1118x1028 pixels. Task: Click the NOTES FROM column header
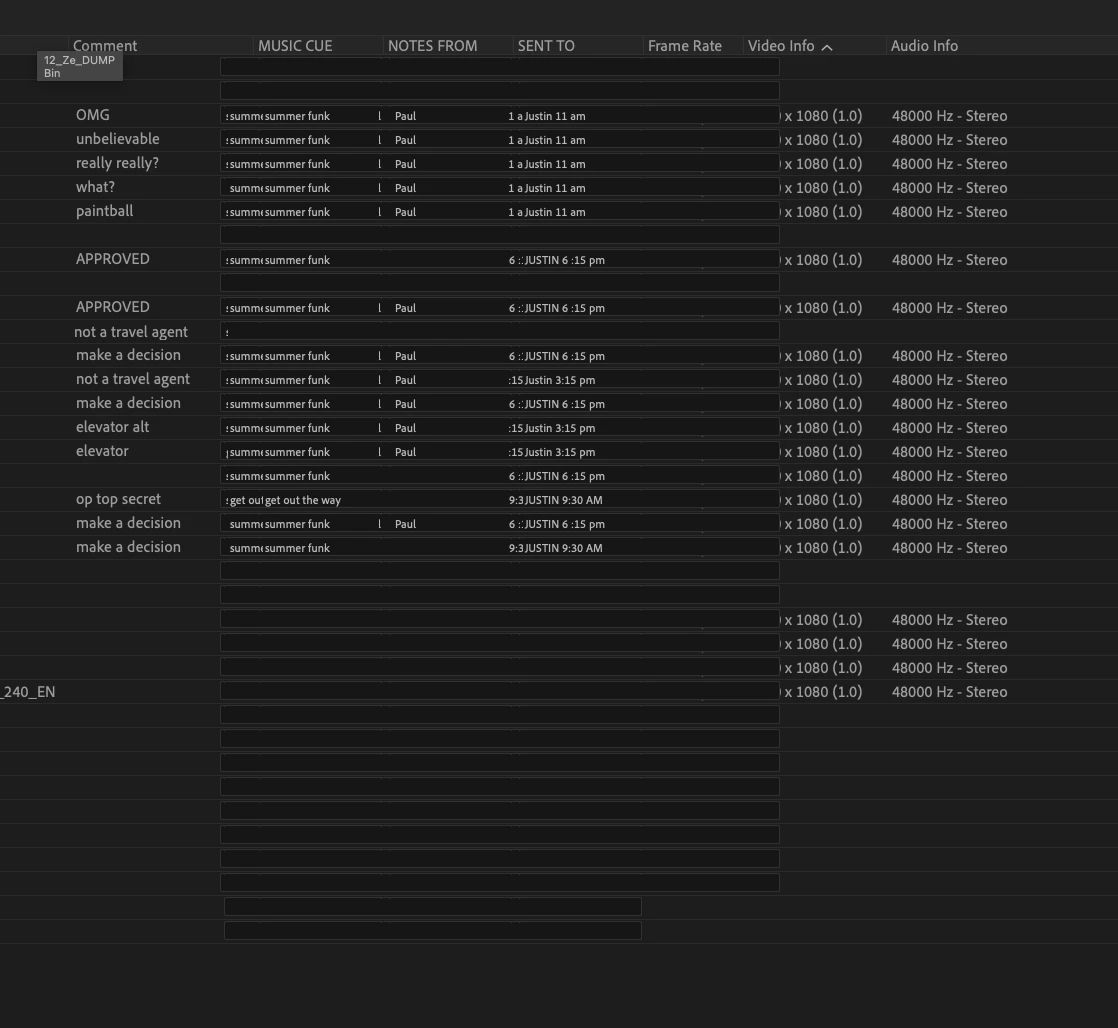tap(433, 46)
